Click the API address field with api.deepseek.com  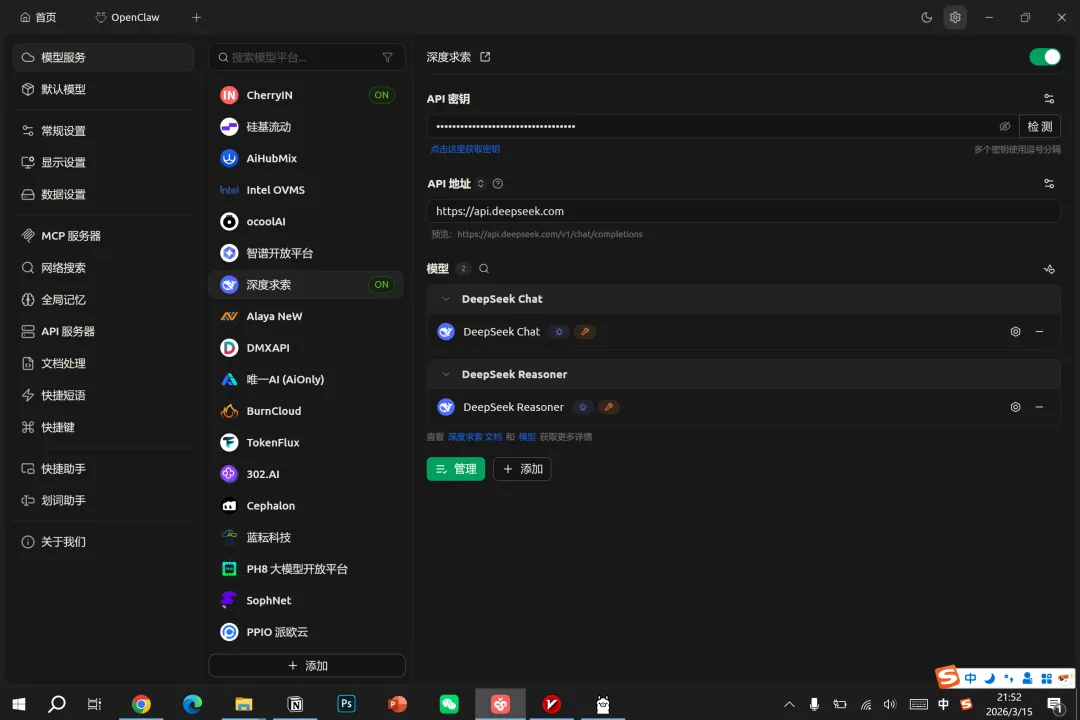743,211
